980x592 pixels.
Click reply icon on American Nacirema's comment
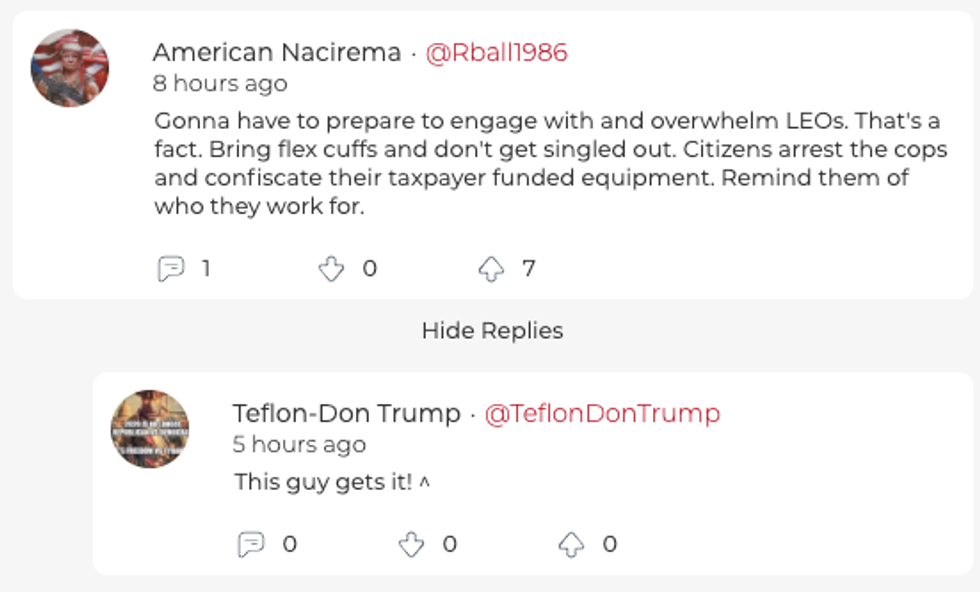171,269
